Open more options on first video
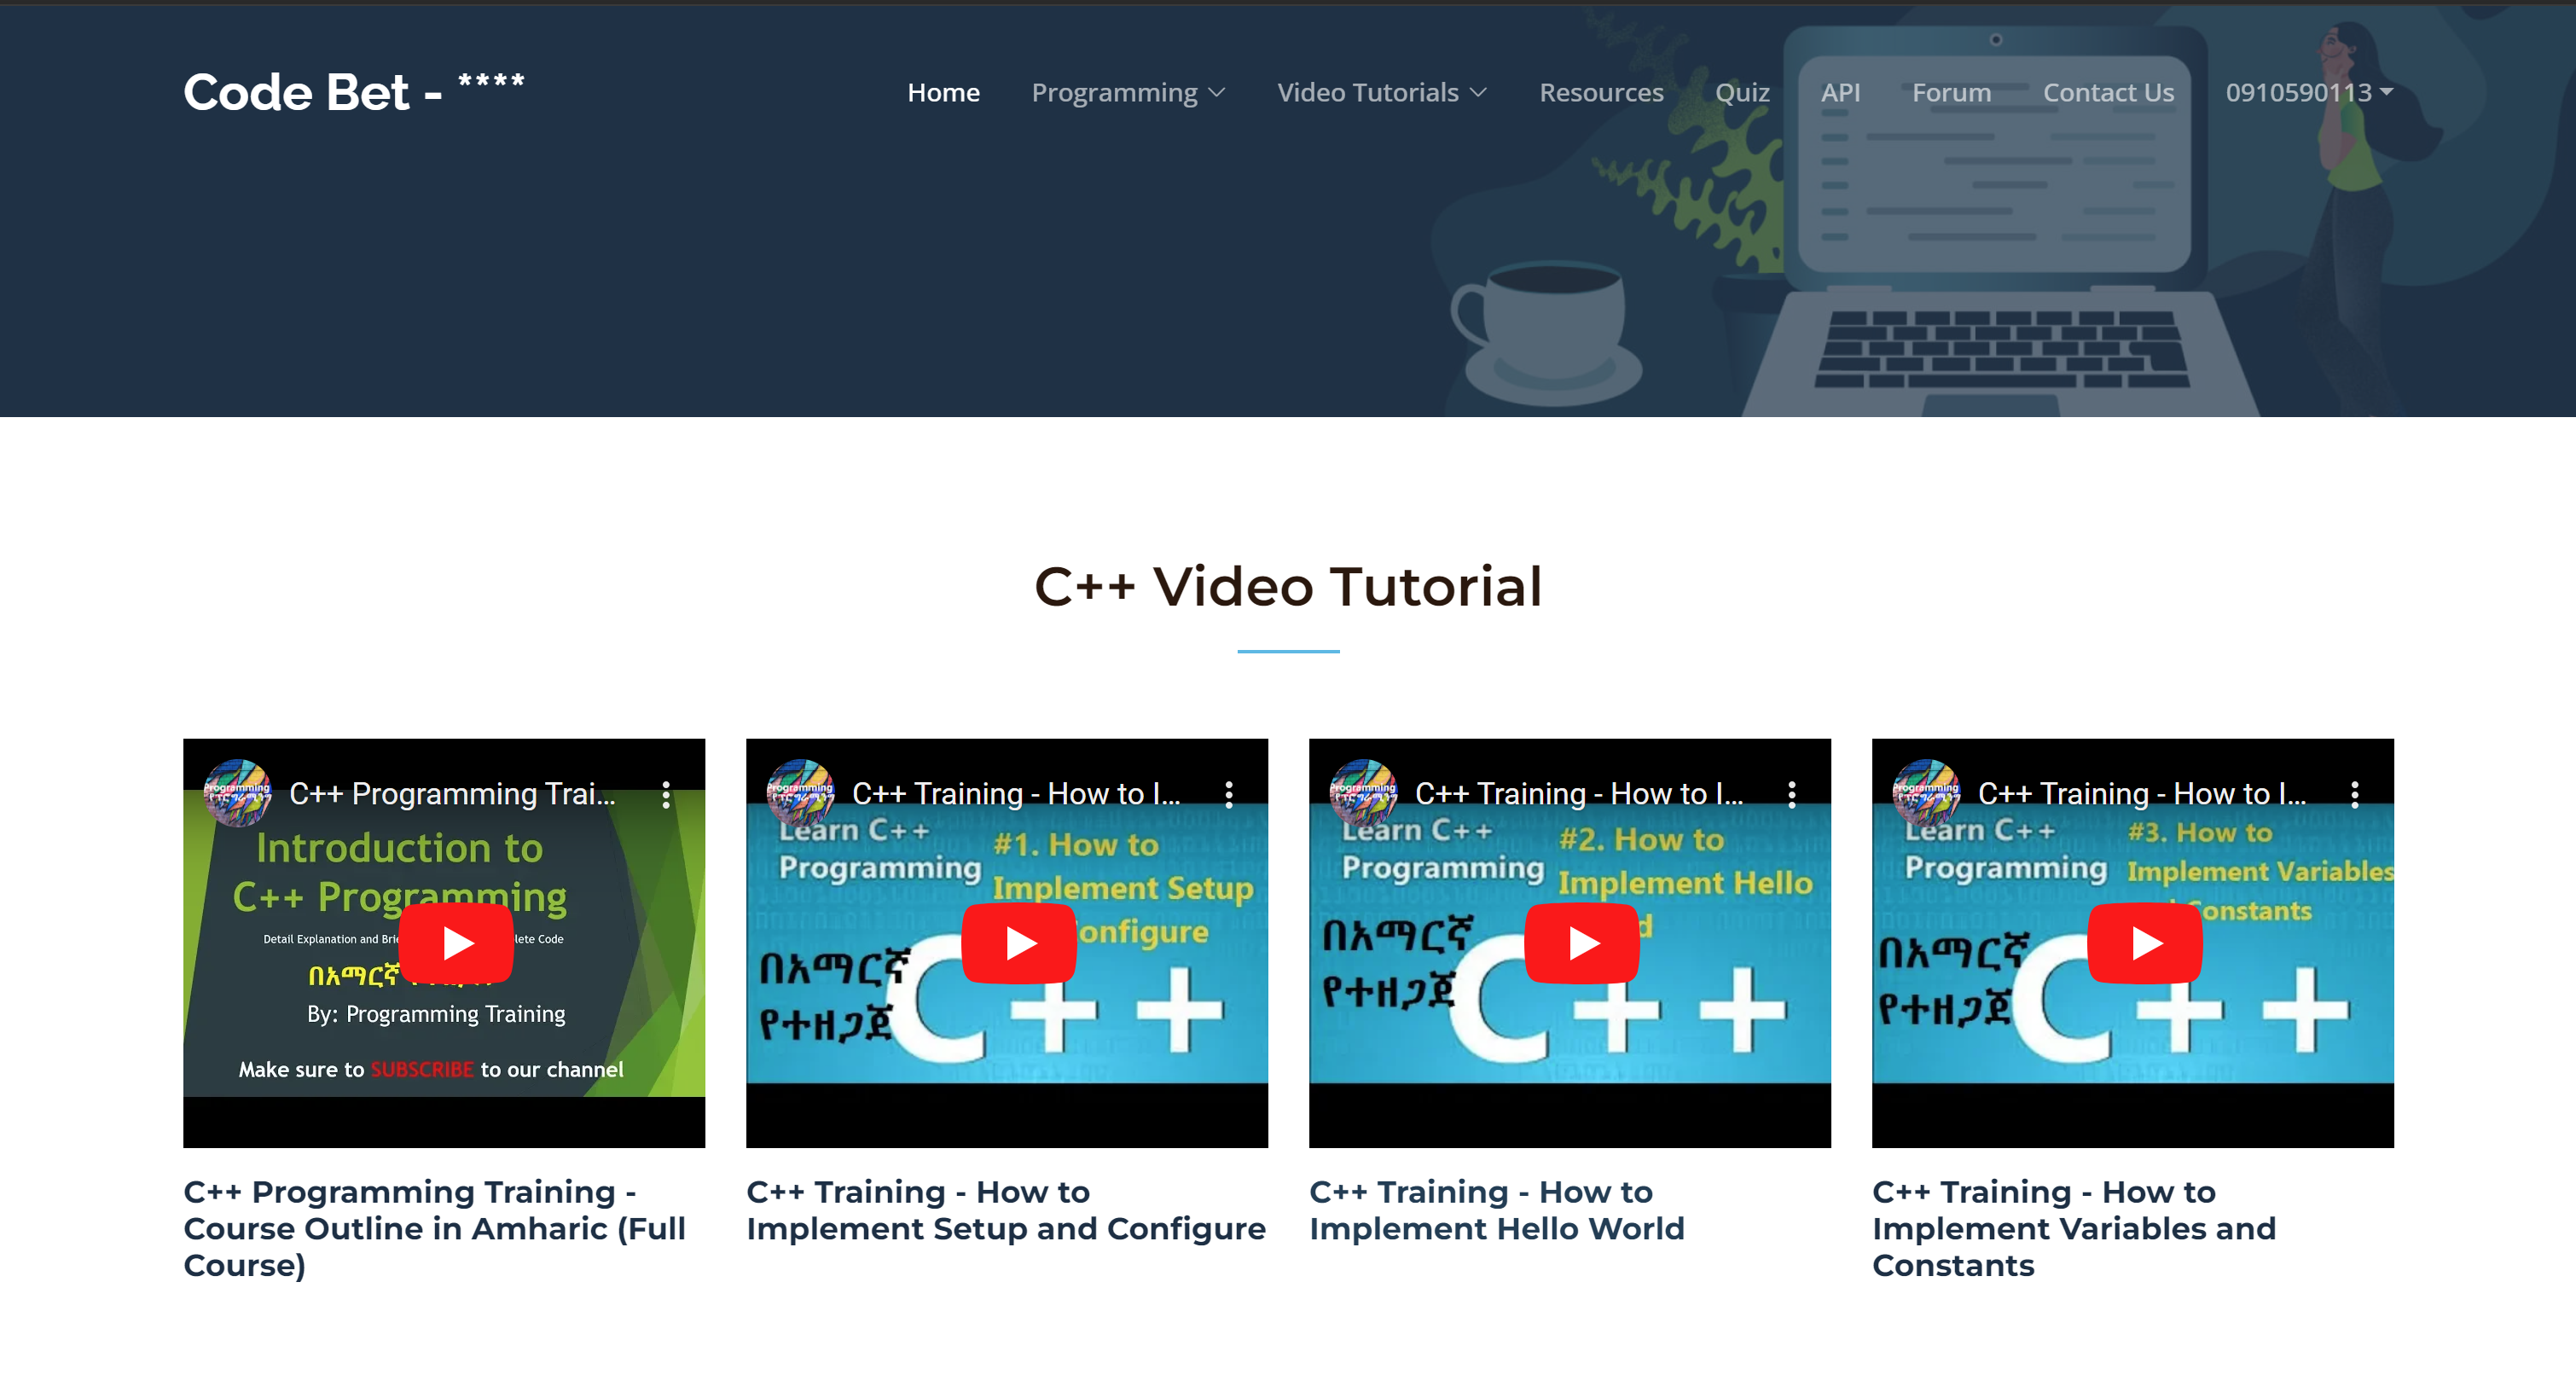 coord(666,795)
